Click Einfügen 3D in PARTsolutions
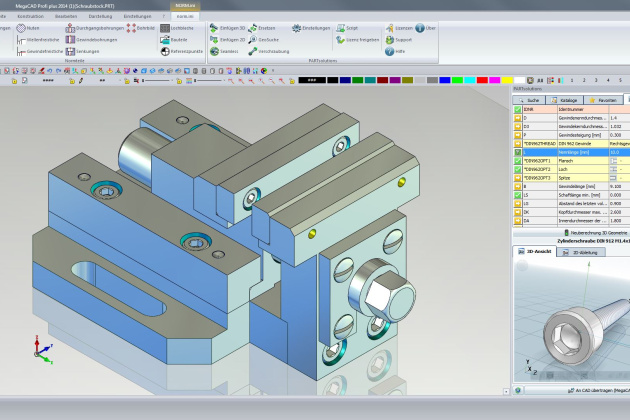Screen dimensions: 630x420 point(214,28)
